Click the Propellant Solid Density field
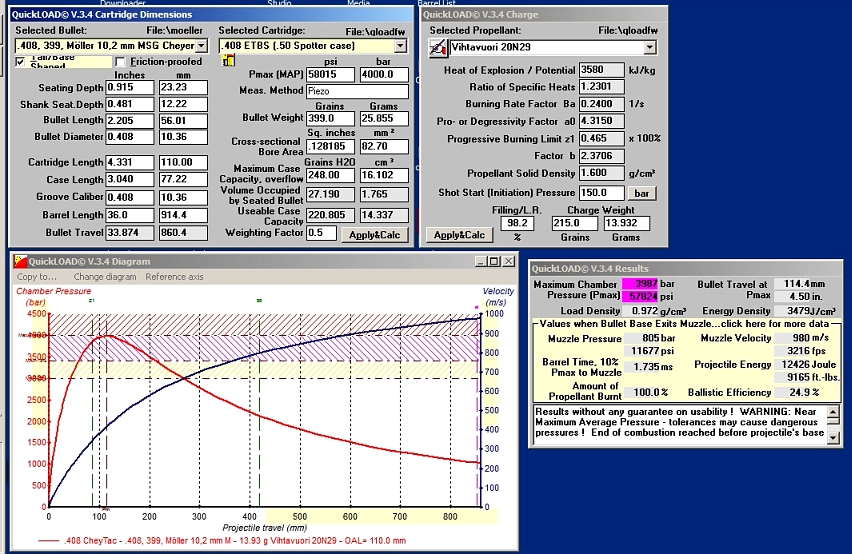The width and height of the screenshot is (852, 554). tap(602, 173)
